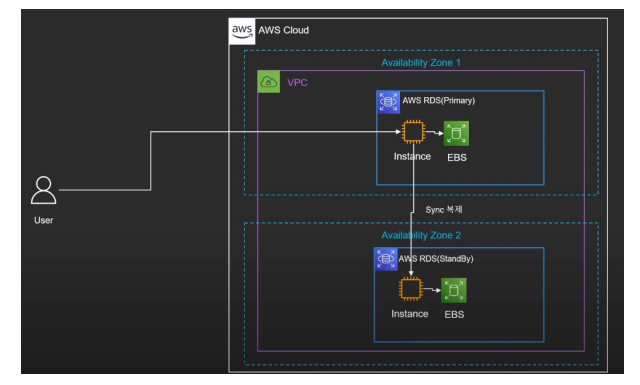Image resolution: width=640 pixels, height=385 pixels.
Task: Click the "Availability Zone 2" text
Action: click(x=421, y=235)
